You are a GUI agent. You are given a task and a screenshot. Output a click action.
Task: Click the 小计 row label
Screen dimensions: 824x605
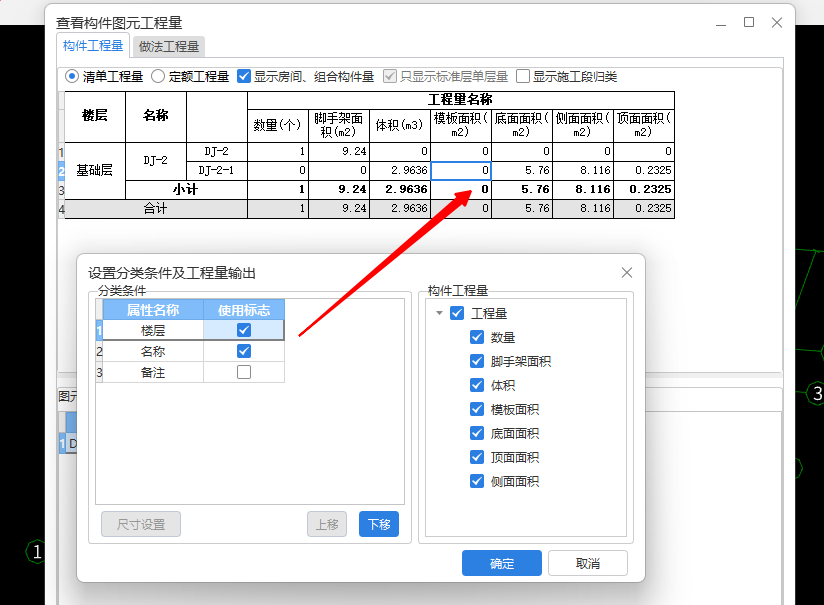pos(186,189)
